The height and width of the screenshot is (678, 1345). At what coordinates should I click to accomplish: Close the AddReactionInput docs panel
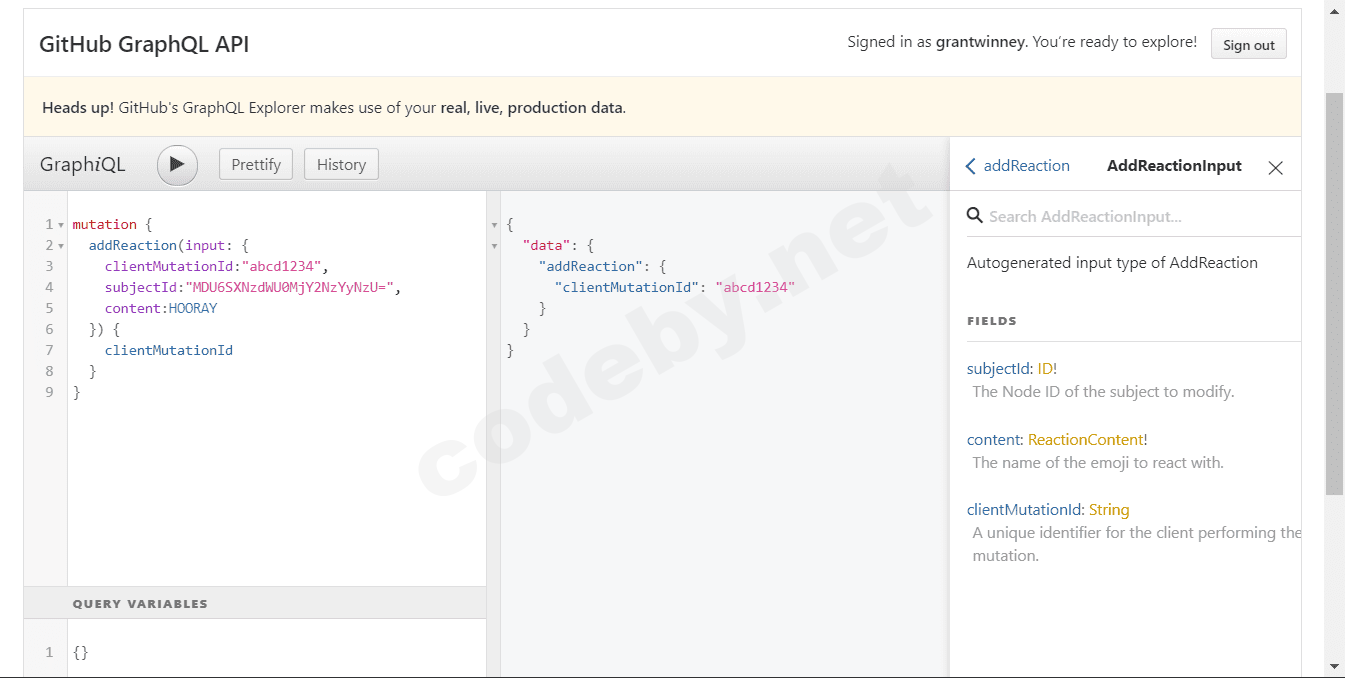pyautogui.click(x=1275, y=168)
